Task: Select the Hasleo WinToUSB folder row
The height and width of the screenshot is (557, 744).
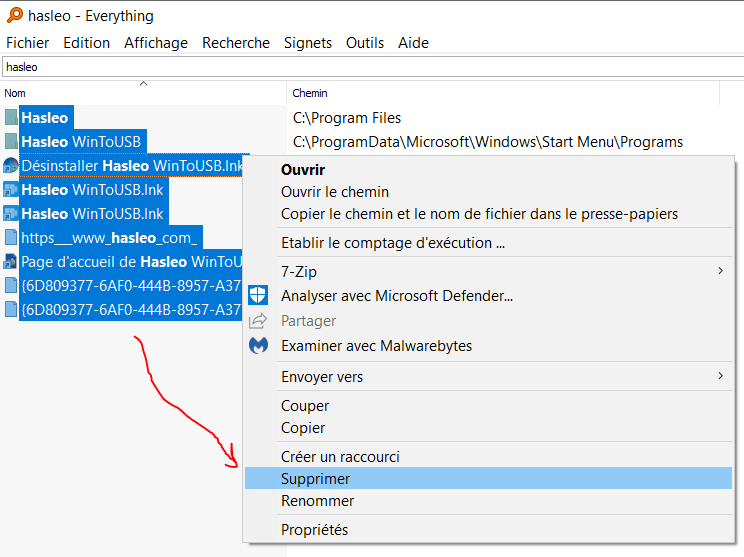Action: pos(82,141)
